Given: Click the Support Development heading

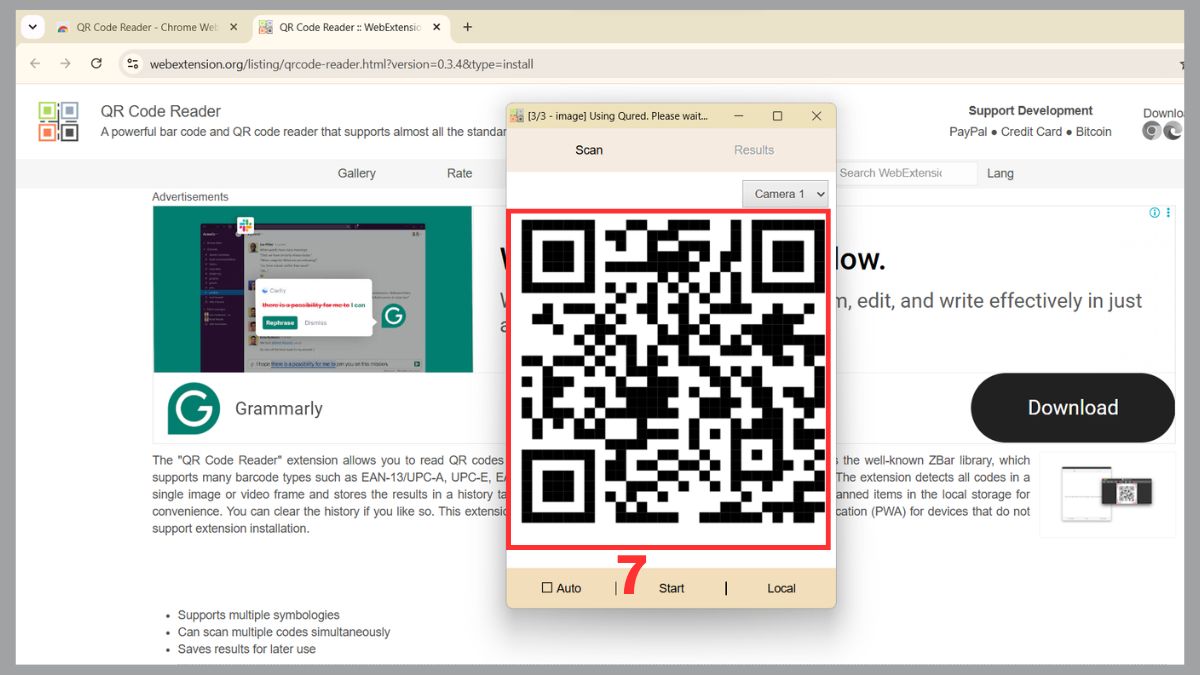Looking at the screenshot, I should tap(1030, 111).
